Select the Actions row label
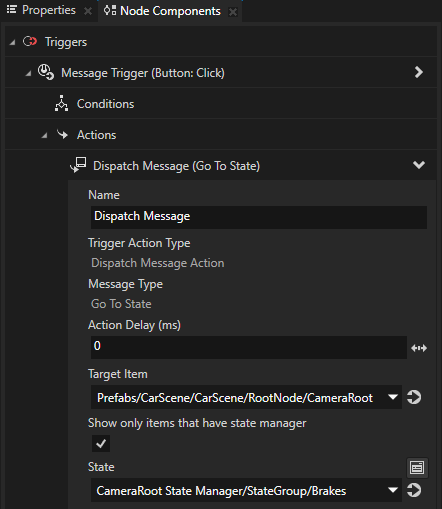The width and height of the screenshot is (442, 509). [x=96, y=135]
